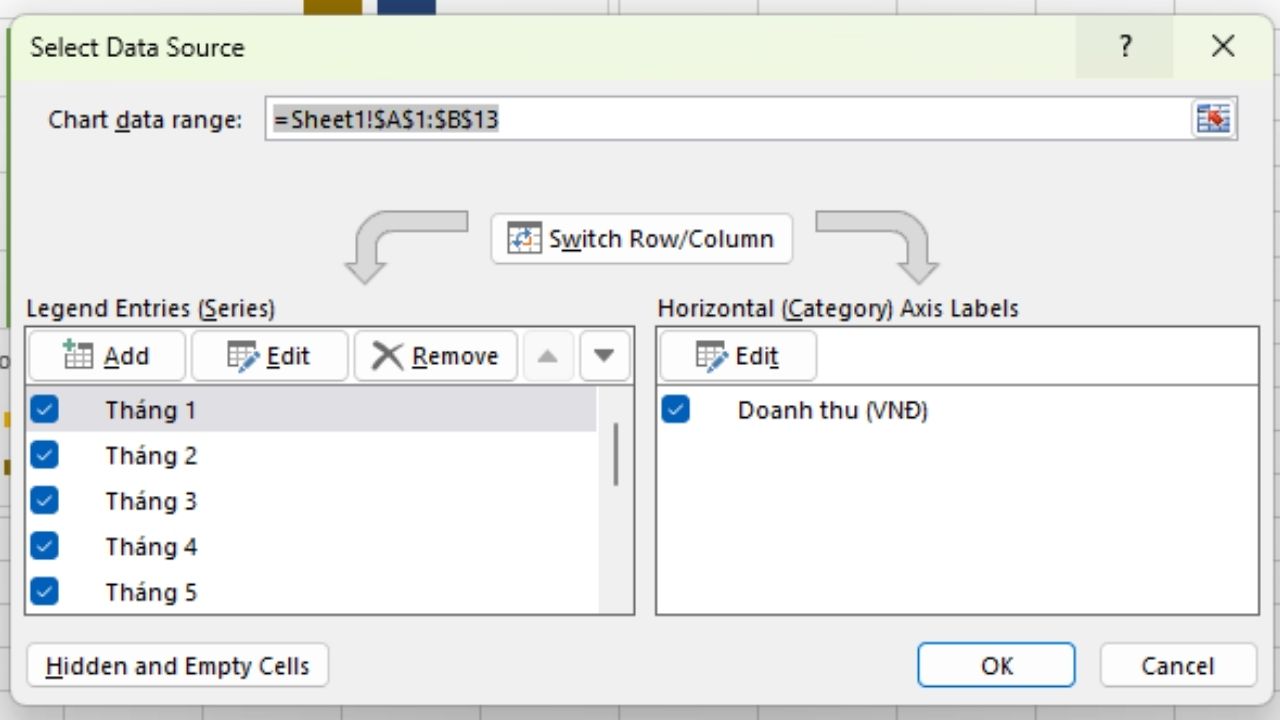Toggle the Tháng 3 series checkbox
Screen dimensions: 1280x720
click(x=45, y=500)
